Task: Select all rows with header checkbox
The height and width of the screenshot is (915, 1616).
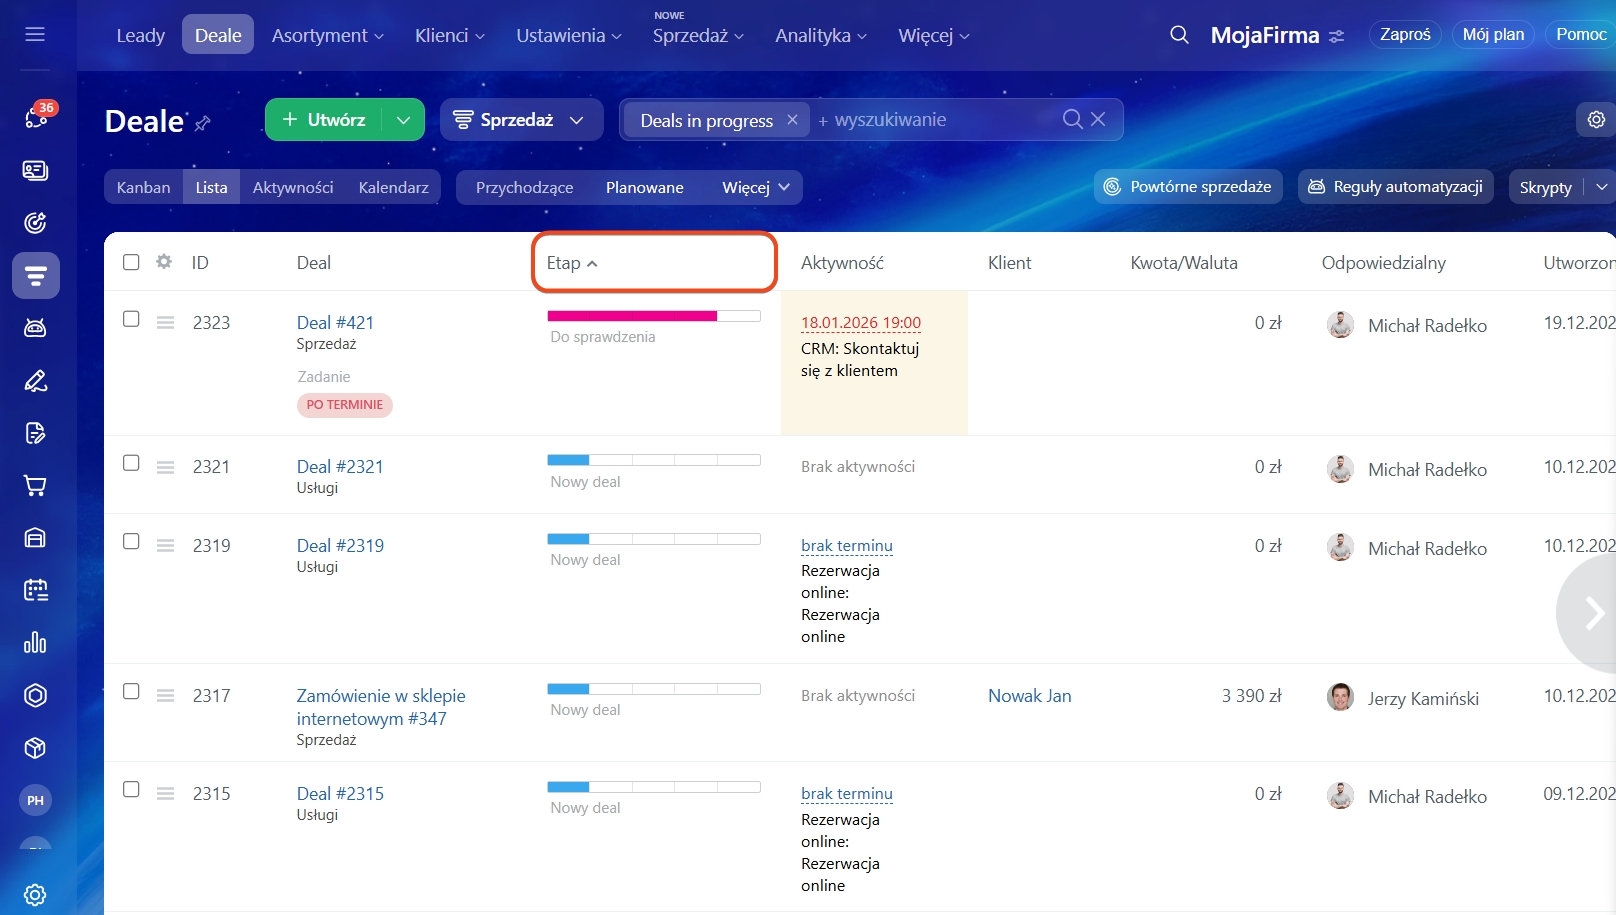Action: (131, 262)
